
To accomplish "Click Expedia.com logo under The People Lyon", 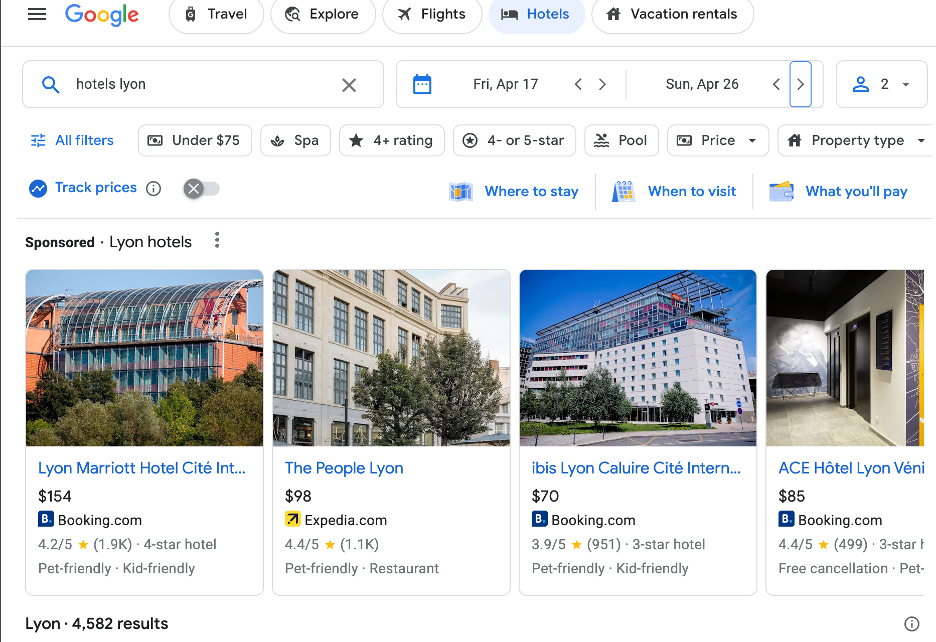I will coord(292,519).
